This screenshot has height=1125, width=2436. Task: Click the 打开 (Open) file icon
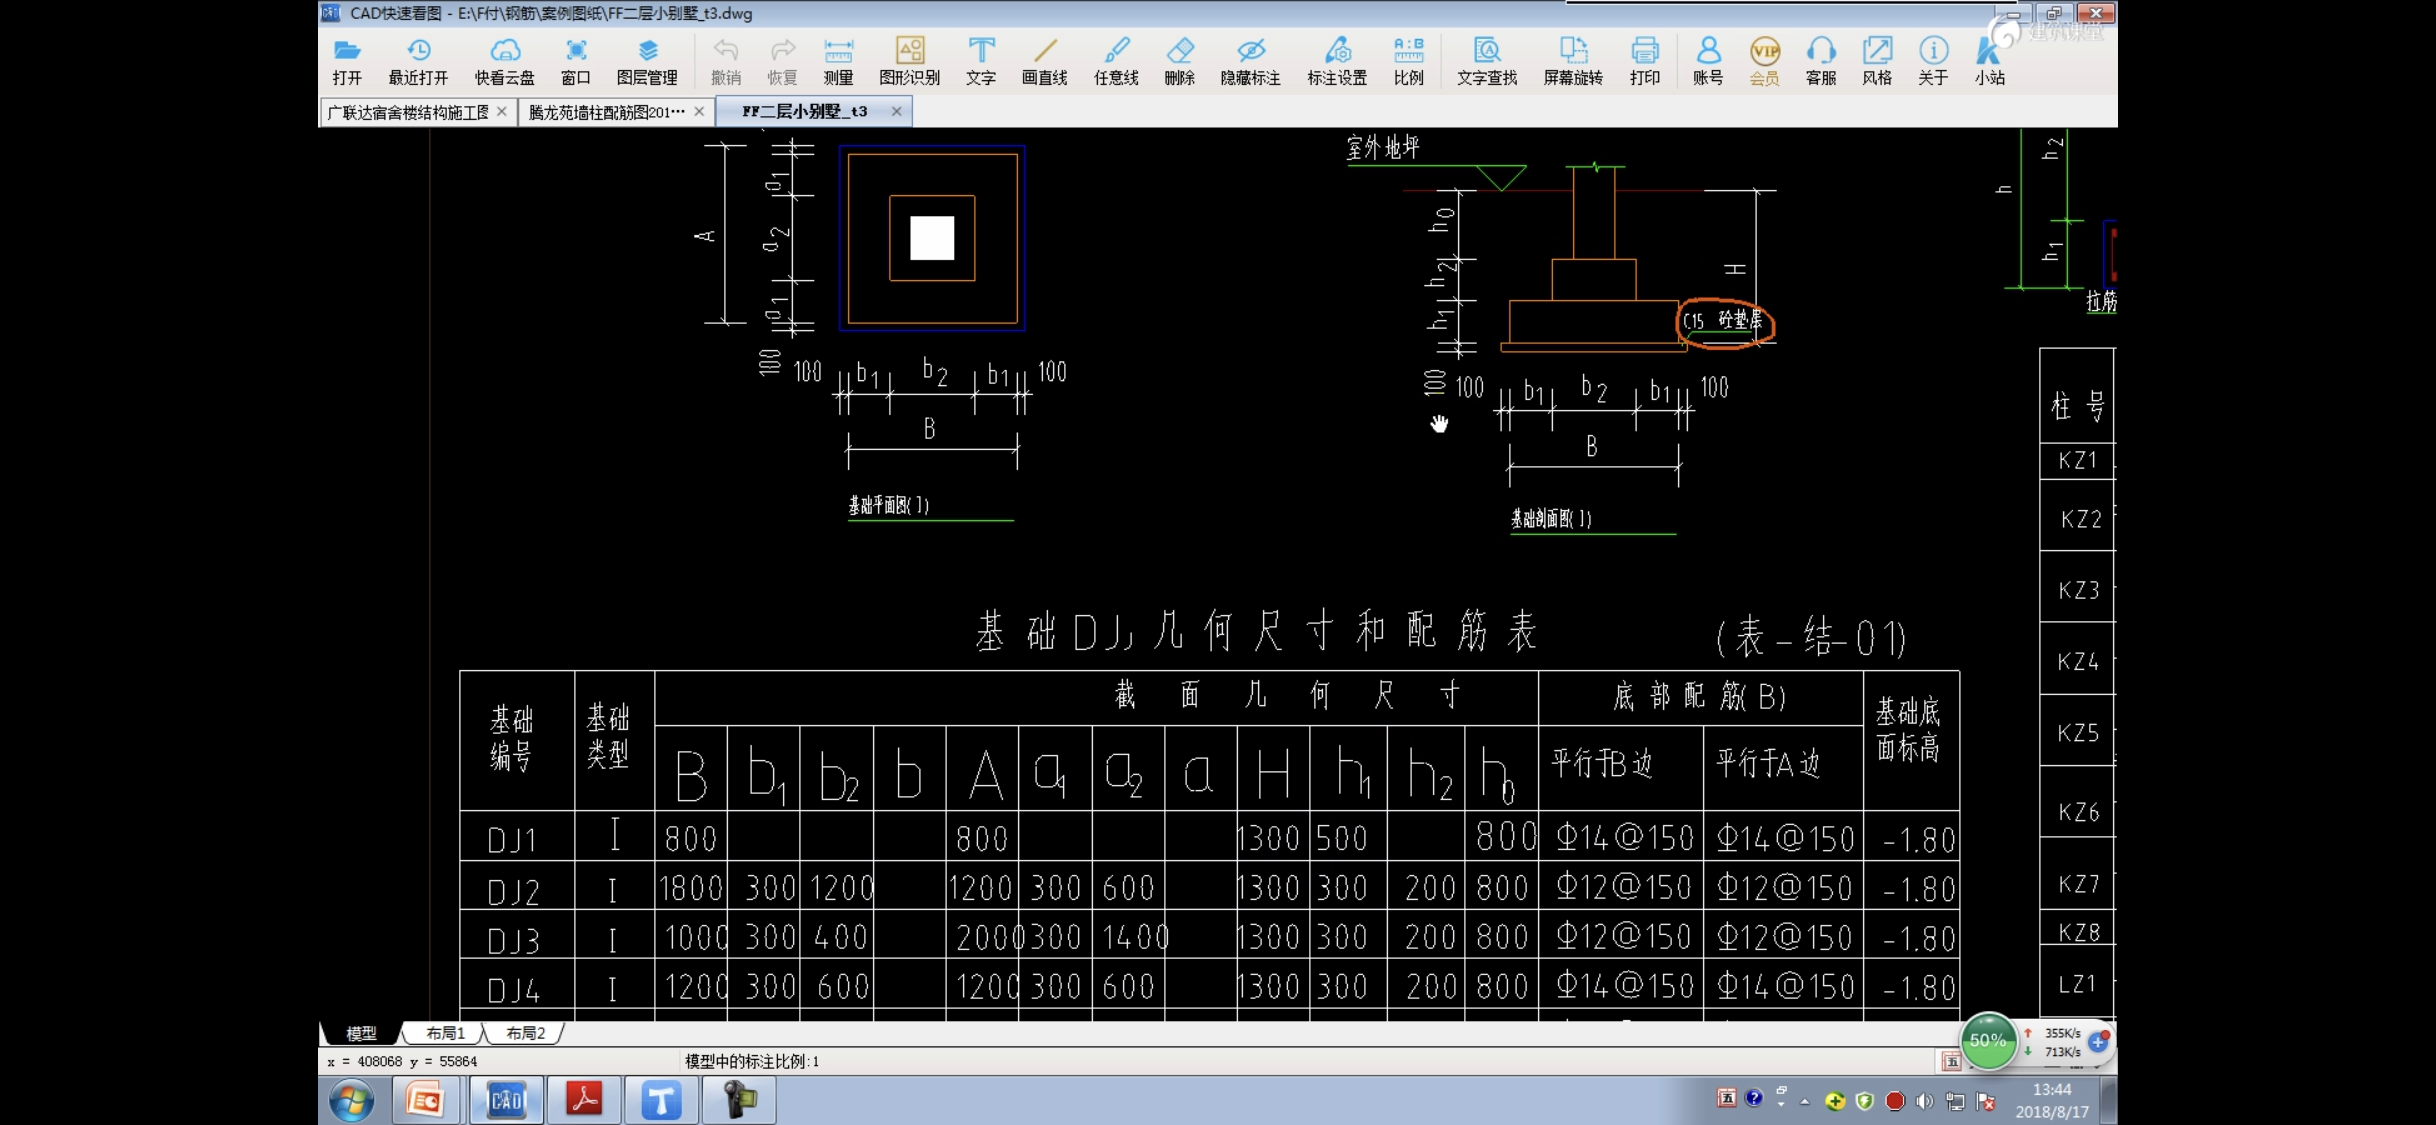click(x=347, y=61)
